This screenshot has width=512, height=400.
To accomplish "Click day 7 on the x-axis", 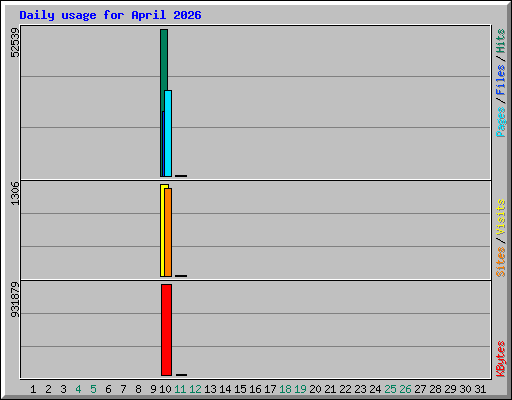I will coord(123,389).
